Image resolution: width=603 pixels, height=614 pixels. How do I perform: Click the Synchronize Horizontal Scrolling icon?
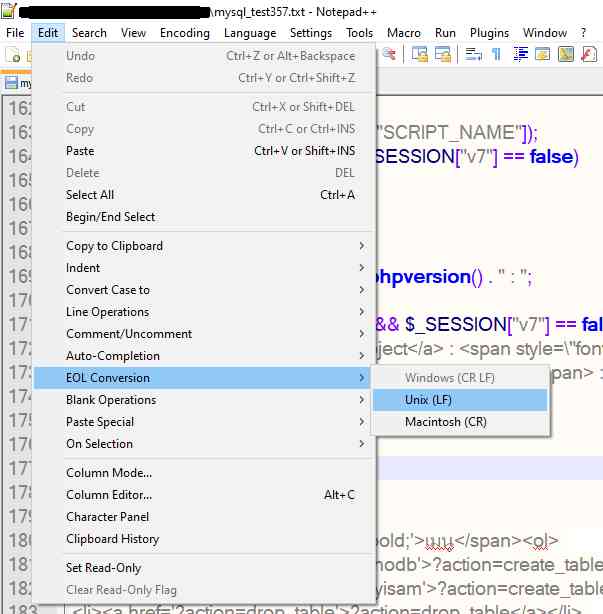pyautogui.click(x=442, y=55)
